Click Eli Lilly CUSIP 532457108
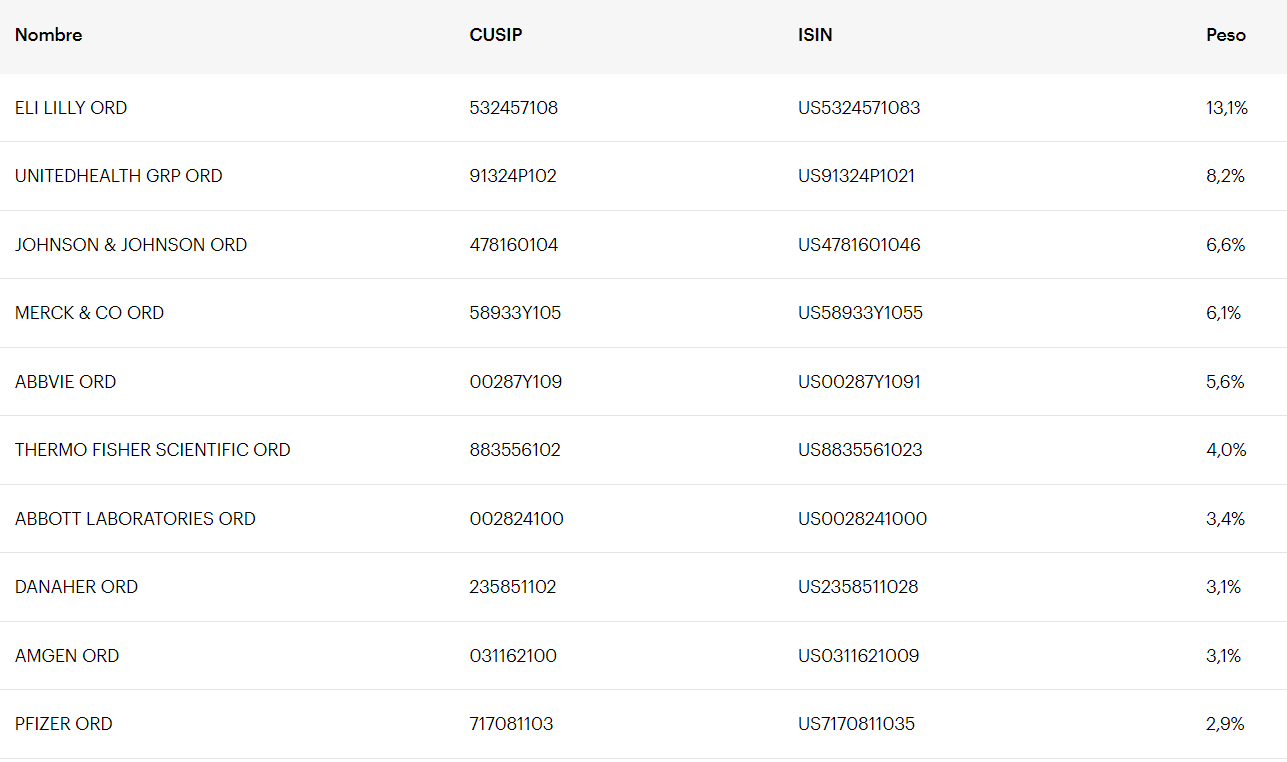Screen dimensions: 1287x762 click(514, 108)
